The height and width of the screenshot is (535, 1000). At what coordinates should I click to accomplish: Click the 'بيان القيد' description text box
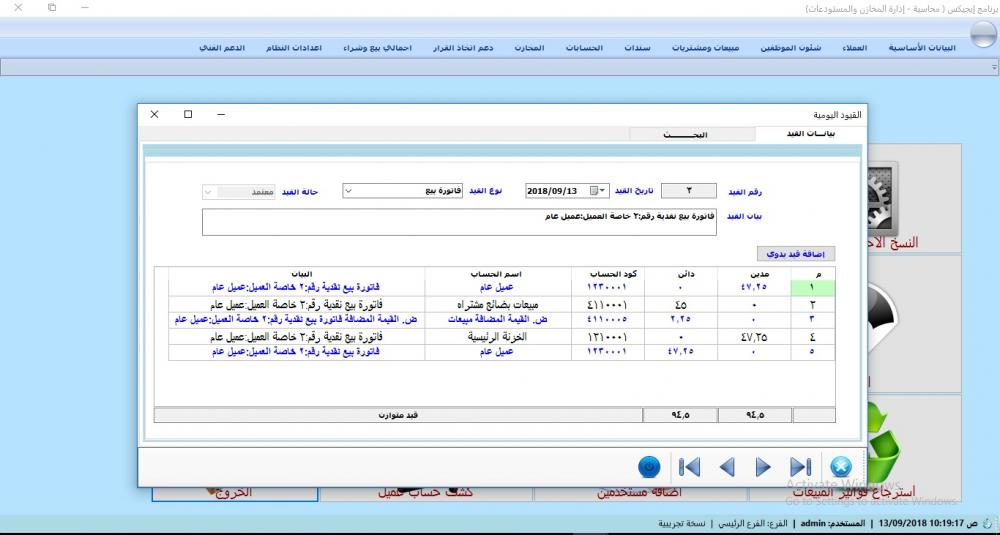pyautogui.click(x=459, y=222)
